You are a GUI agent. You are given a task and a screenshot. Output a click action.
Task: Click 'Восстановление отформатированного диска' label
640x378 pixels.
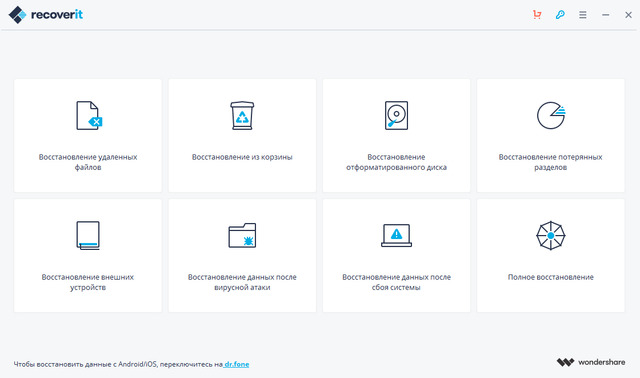coord(396,162)
